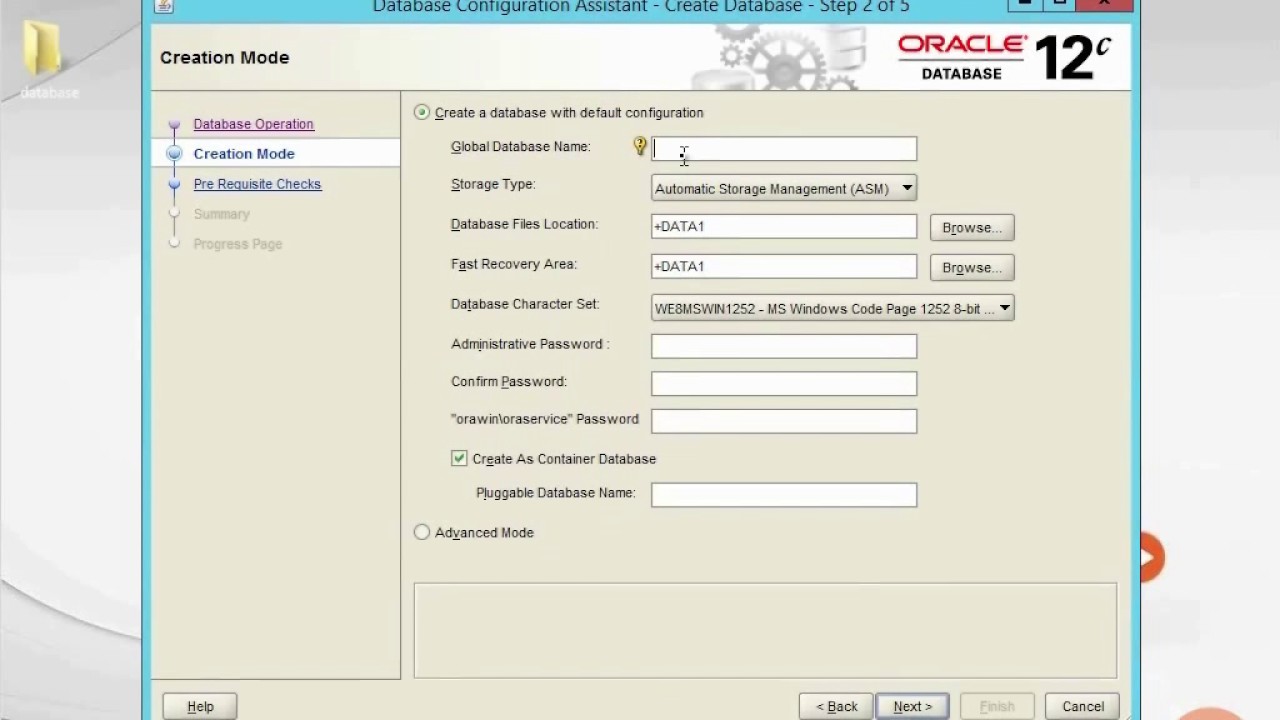The height and width of the screenshot is (720, 1280).
Task: Click the Database Files Location field
Action: (x=784, y=226)
